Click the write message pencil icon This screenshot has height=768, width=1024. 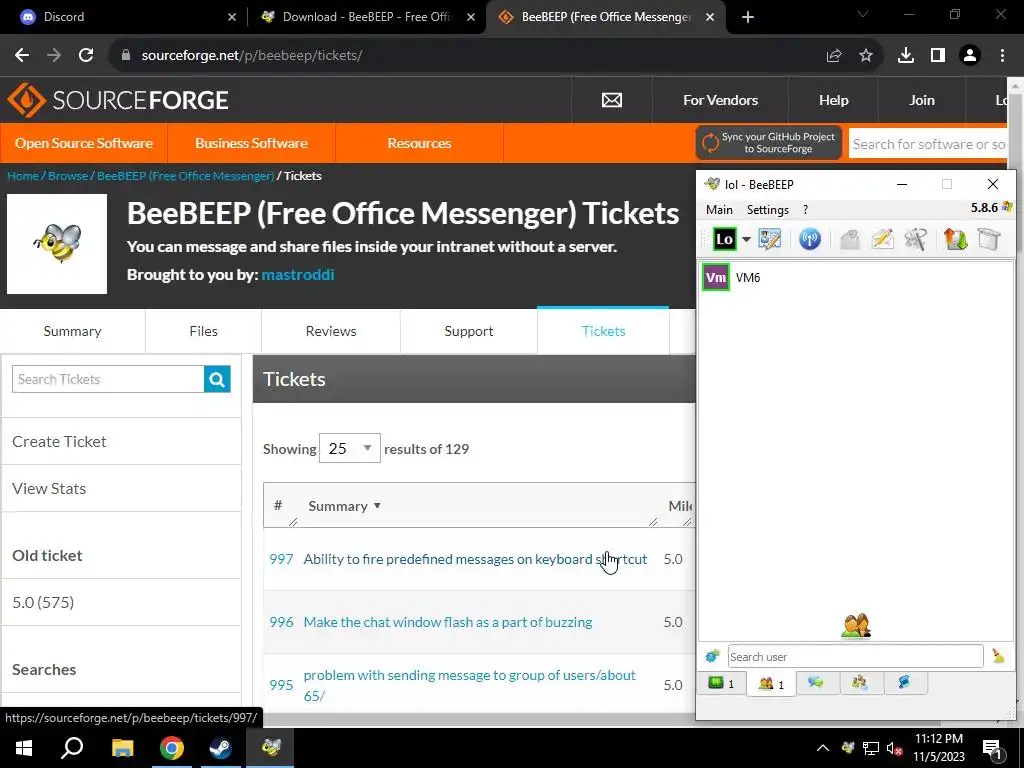(x=882, y=239)
